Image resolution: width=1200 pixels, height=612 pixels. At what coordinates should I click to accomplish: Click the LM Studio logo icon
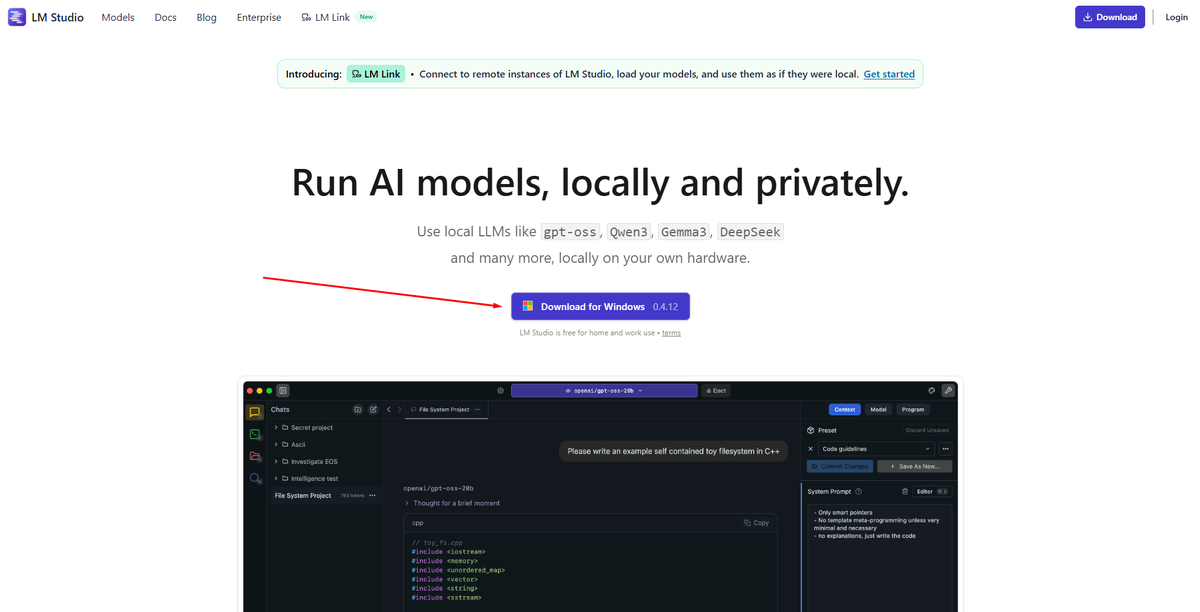pos(17,17)
